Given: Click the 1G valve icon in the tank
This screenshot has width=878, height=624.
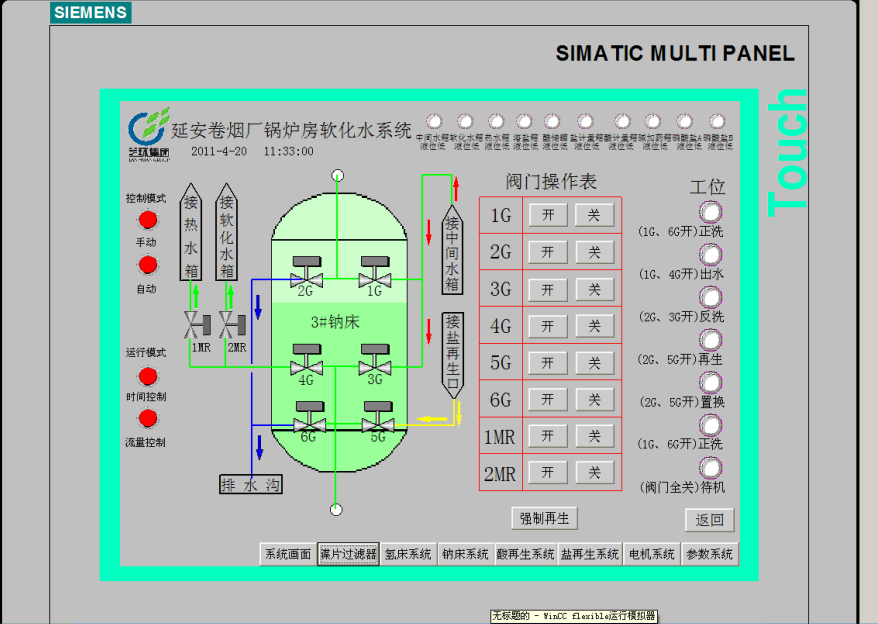Looking at the screenshot, I should pyautogui.click(x=375, y=271).
